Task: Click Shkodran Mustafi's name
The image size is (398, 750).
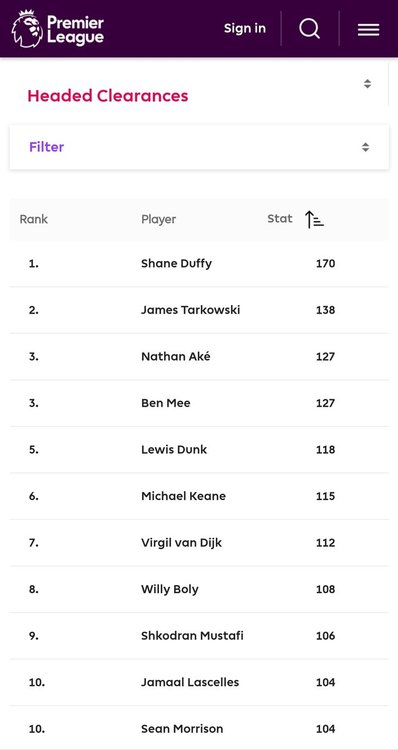Action: pyautogui.click(x=192, y=636)
